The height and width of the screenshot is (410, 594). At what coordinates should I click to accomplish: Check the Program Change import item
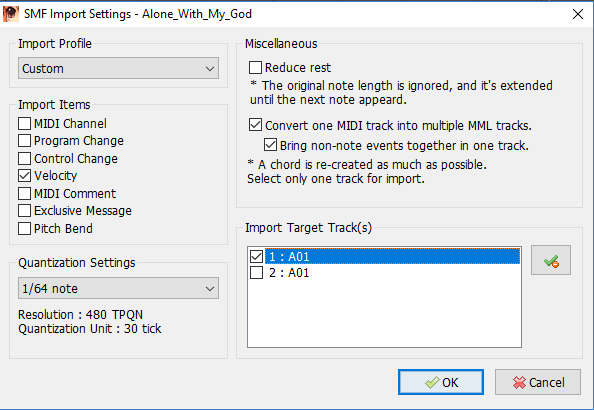[25, 141]
